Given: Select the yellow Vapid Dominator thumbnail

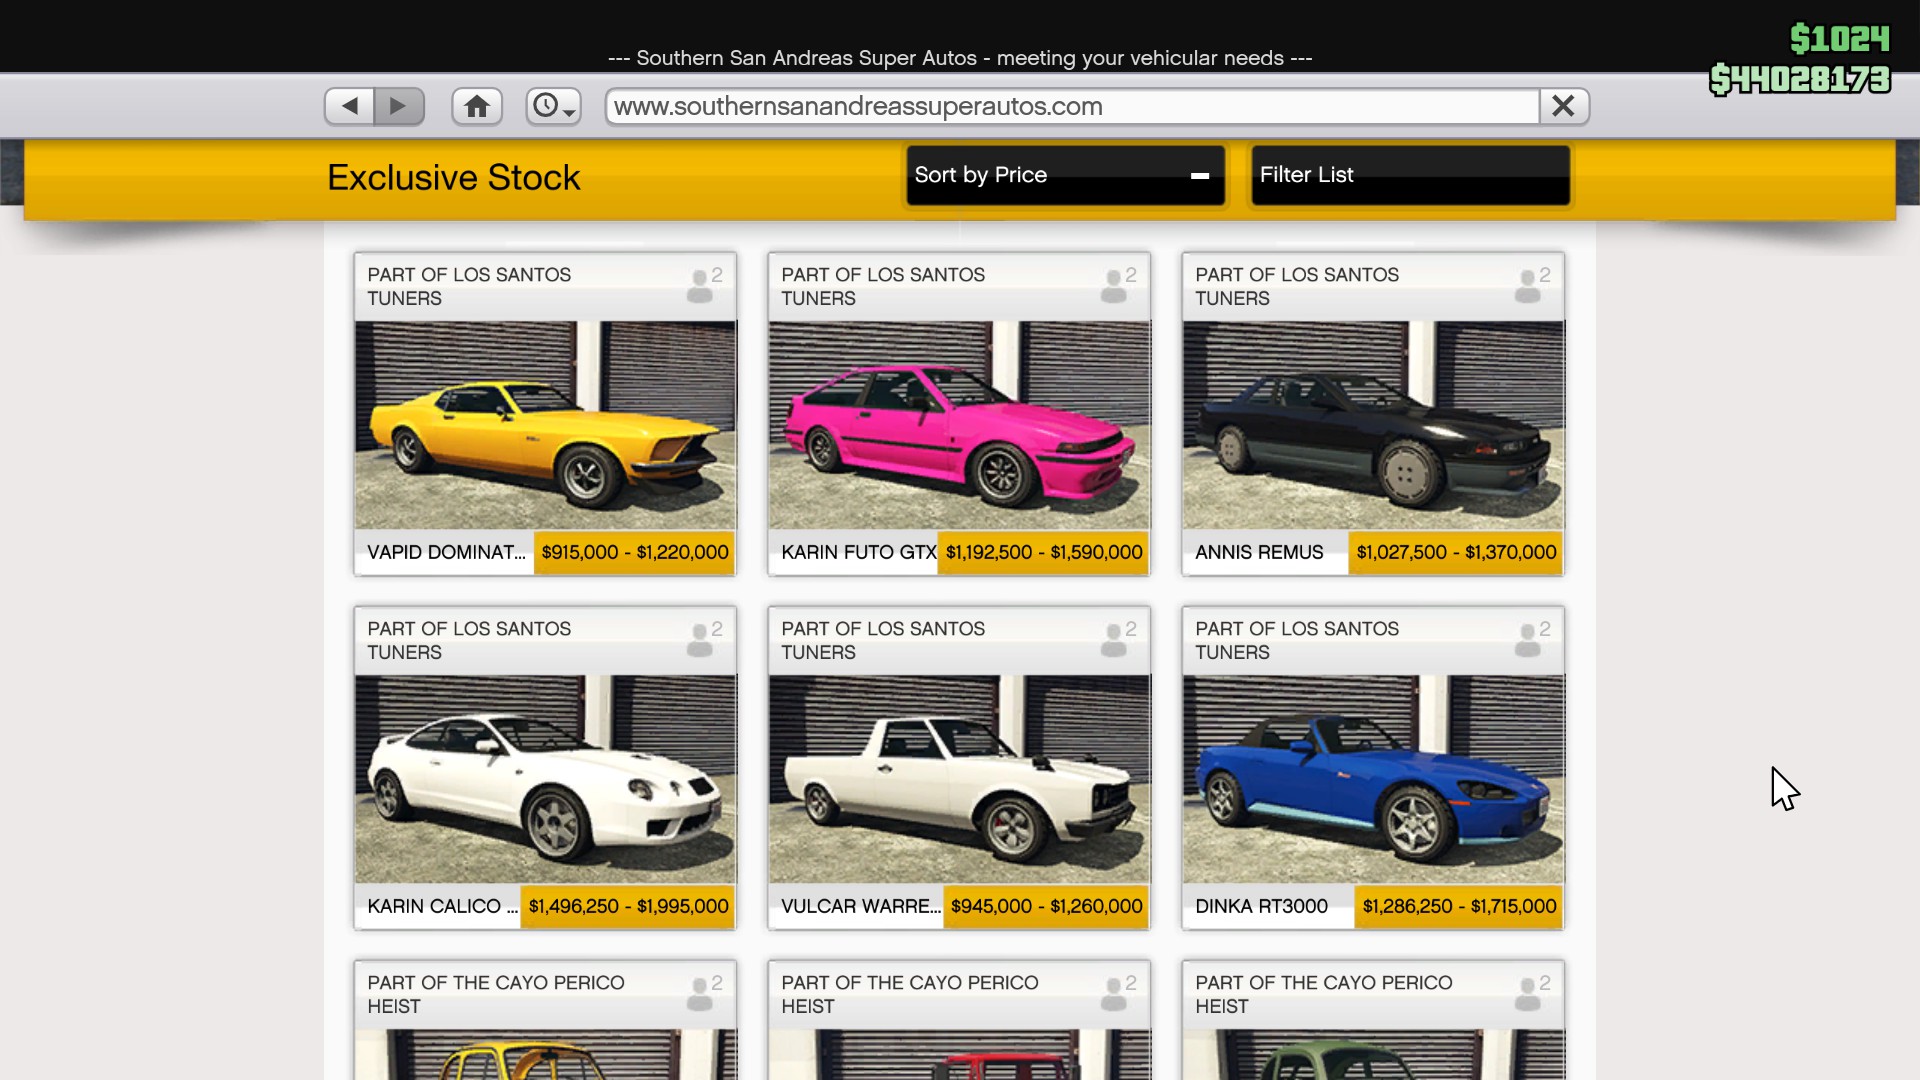Looking at the screenshot, I should [545, 425].
